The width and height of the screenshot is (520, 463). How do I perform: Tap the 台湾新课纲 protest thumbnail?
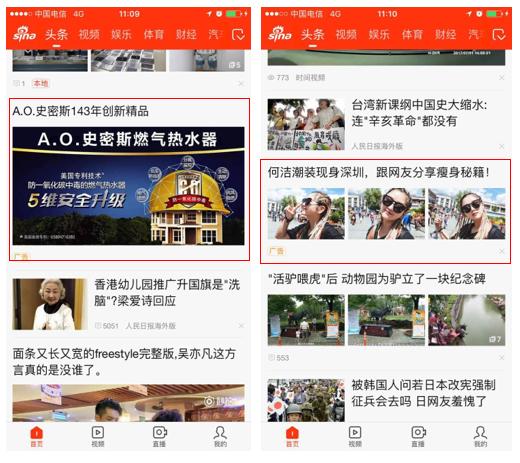[x=306, y=124]
